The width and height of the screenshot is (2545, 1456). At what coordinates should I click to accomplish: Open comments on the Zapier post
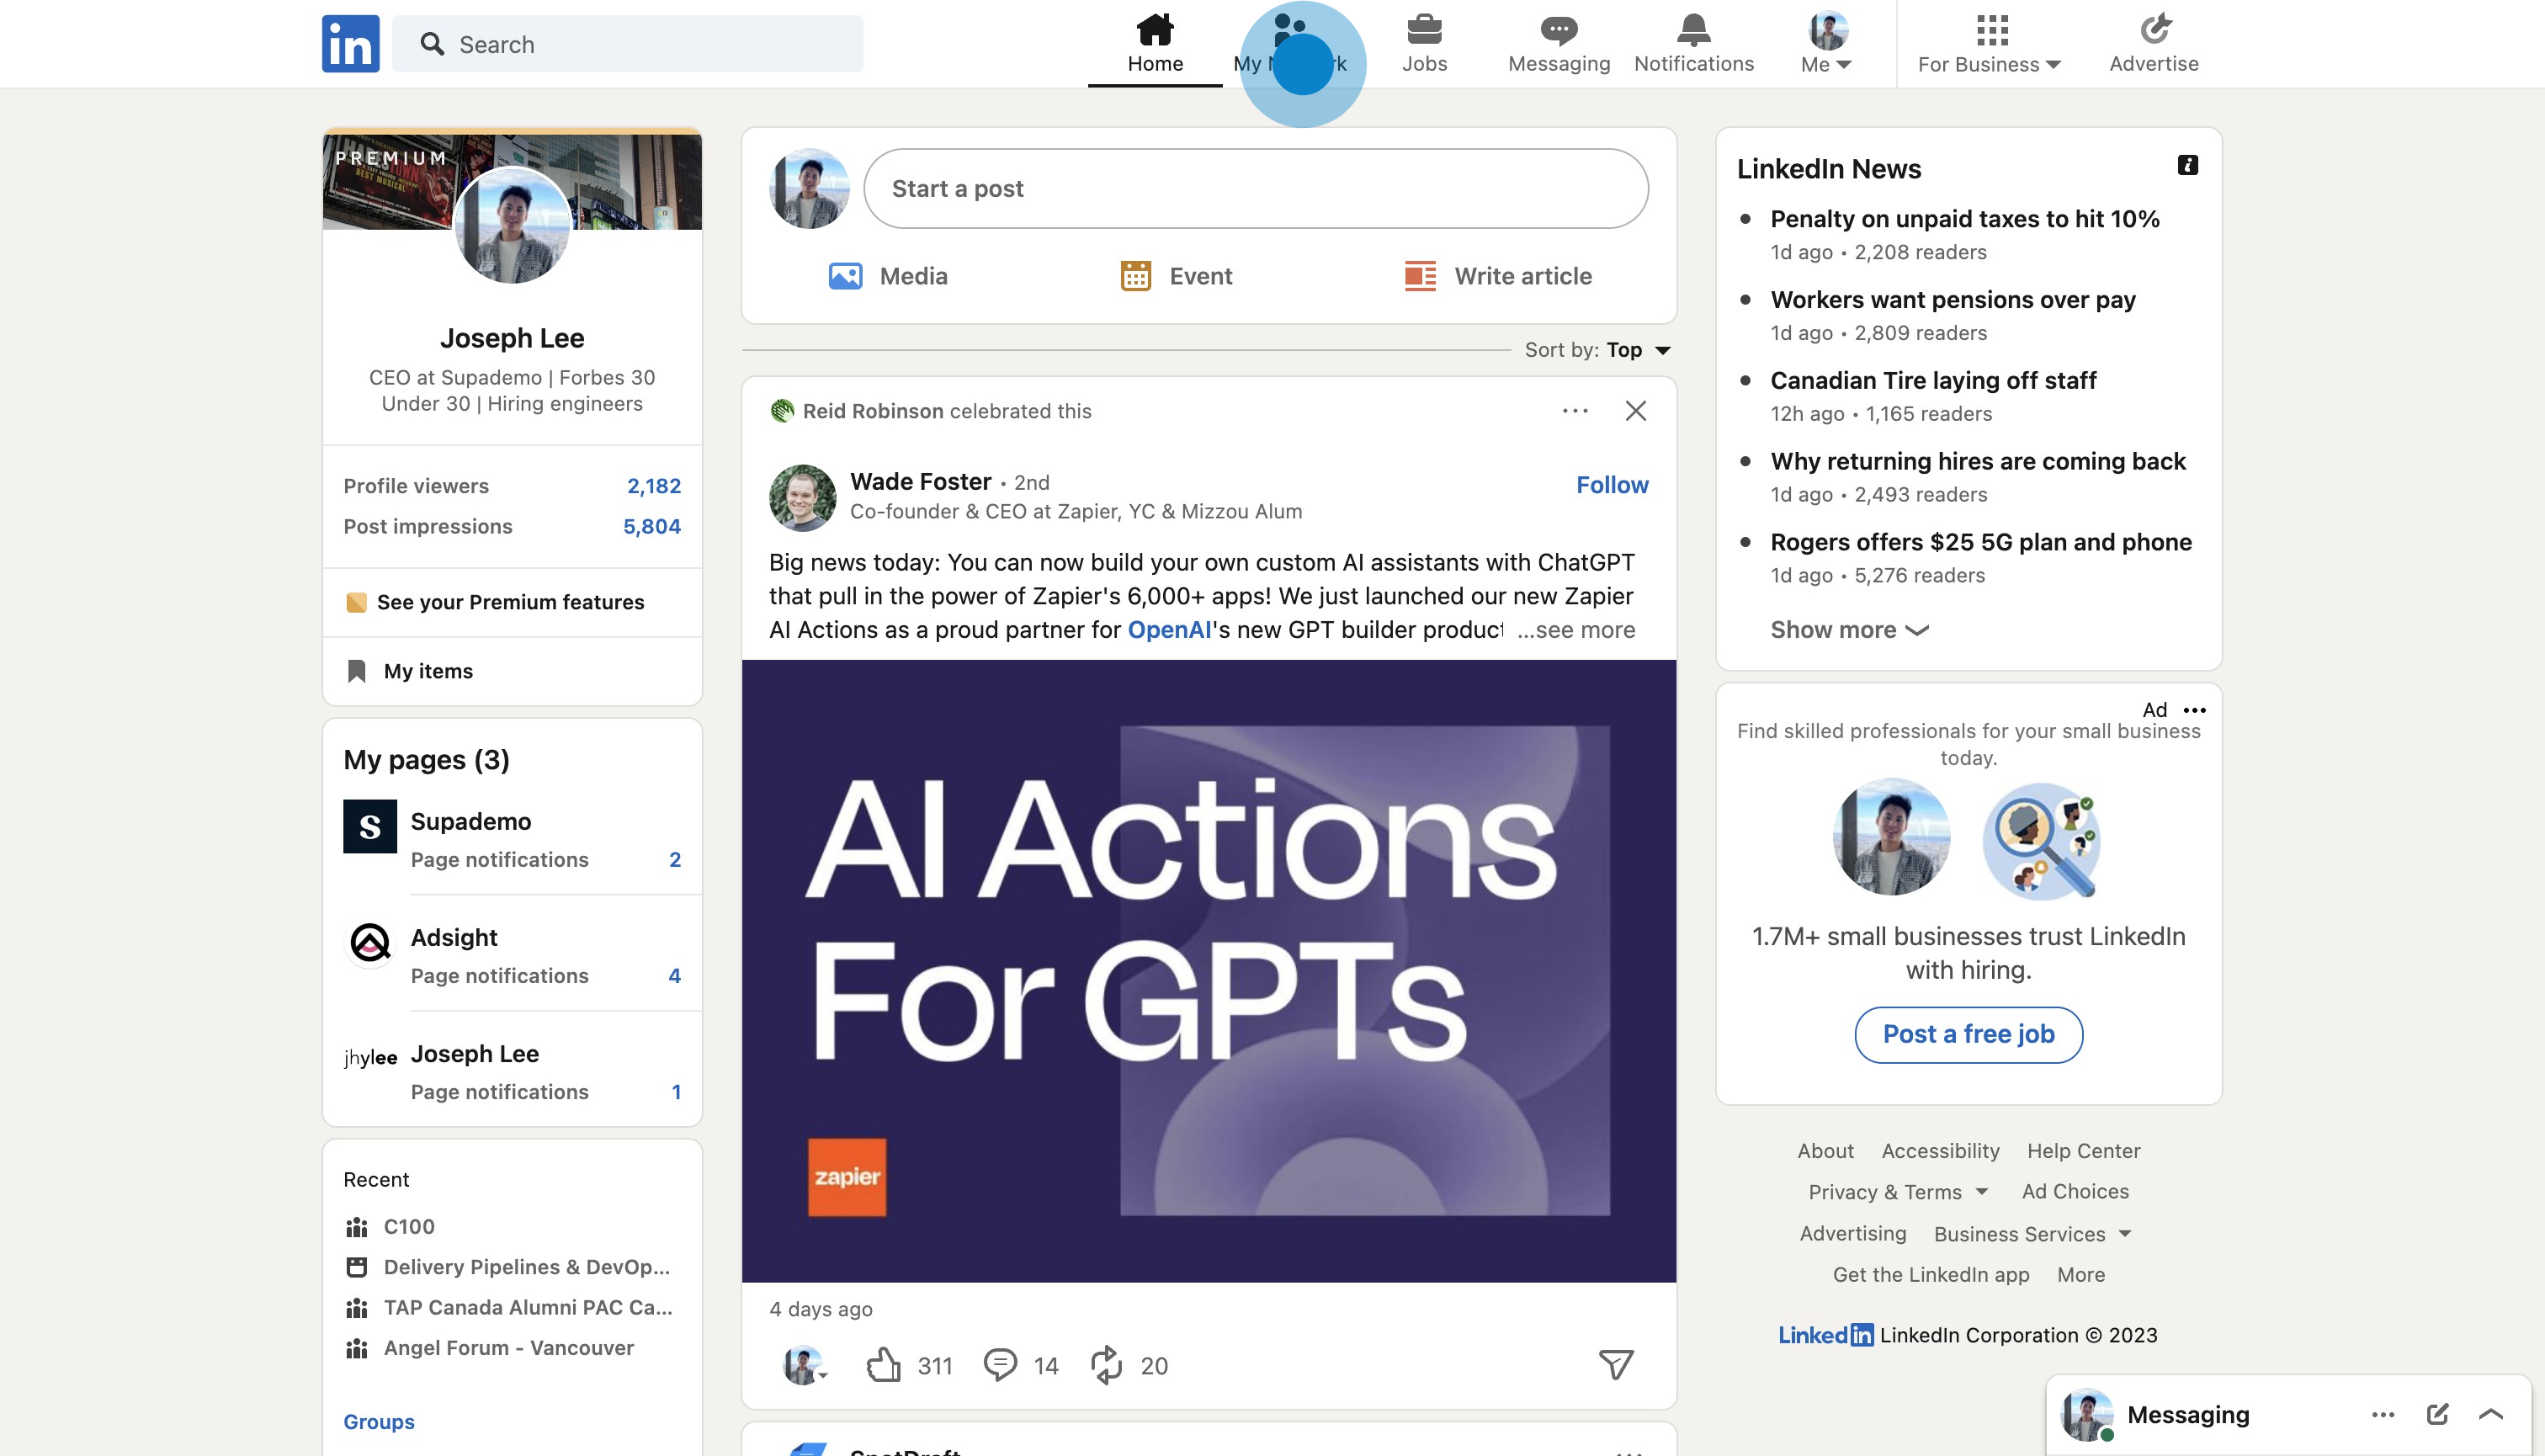click(x=1000, y=1365)
